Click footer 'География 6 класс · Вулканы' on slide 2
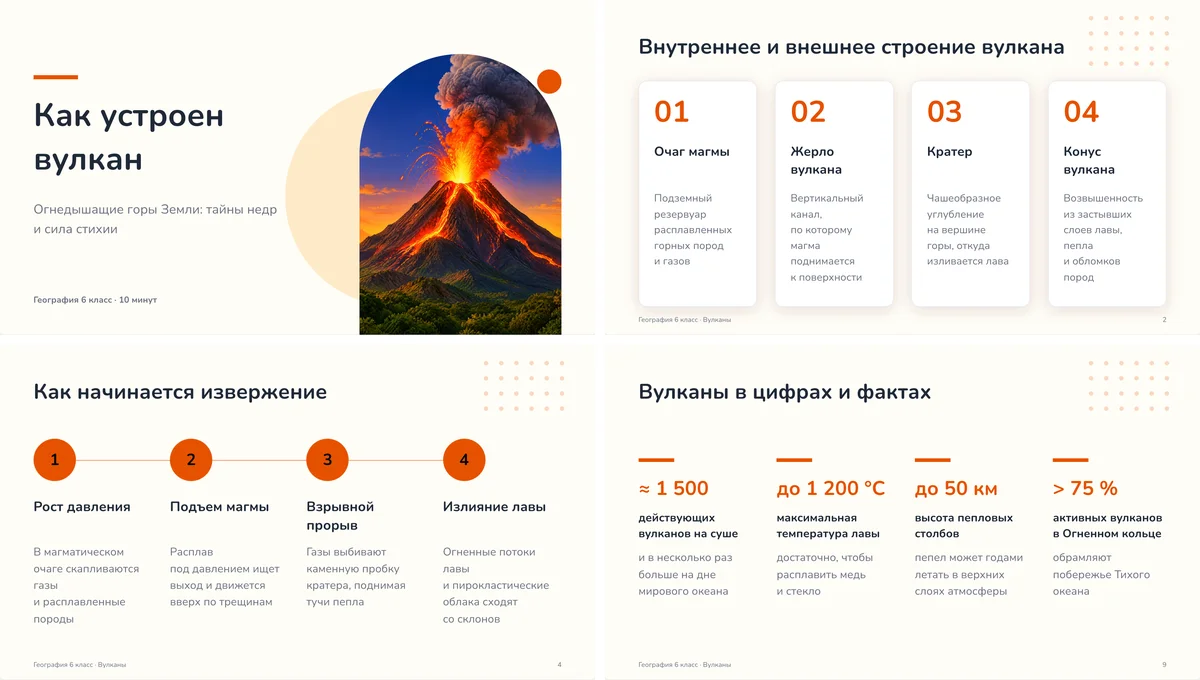The width and height of the screenshot is (1200, 680). [x=685, y=320]
